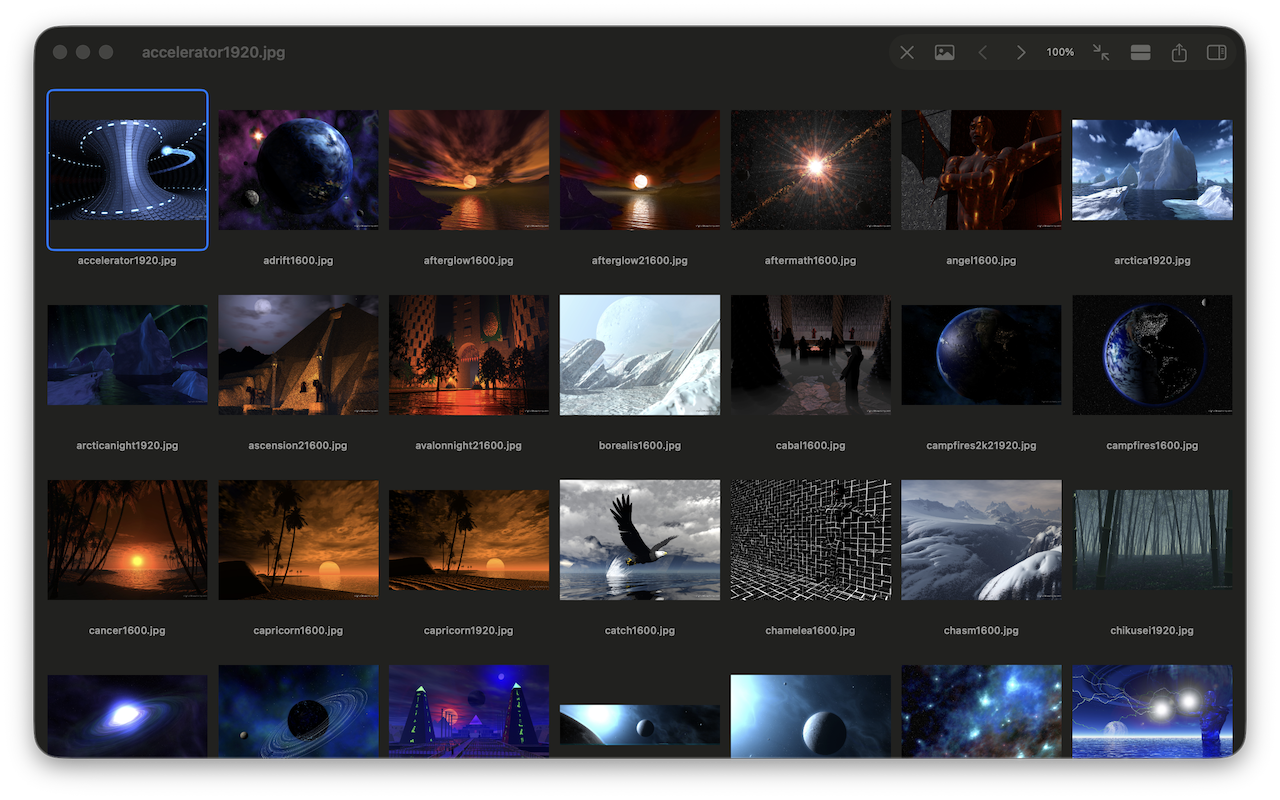Select the capricorn1920.jpg thumbnail
This screenshot has height=800, width=1280.
coord(469,540)
